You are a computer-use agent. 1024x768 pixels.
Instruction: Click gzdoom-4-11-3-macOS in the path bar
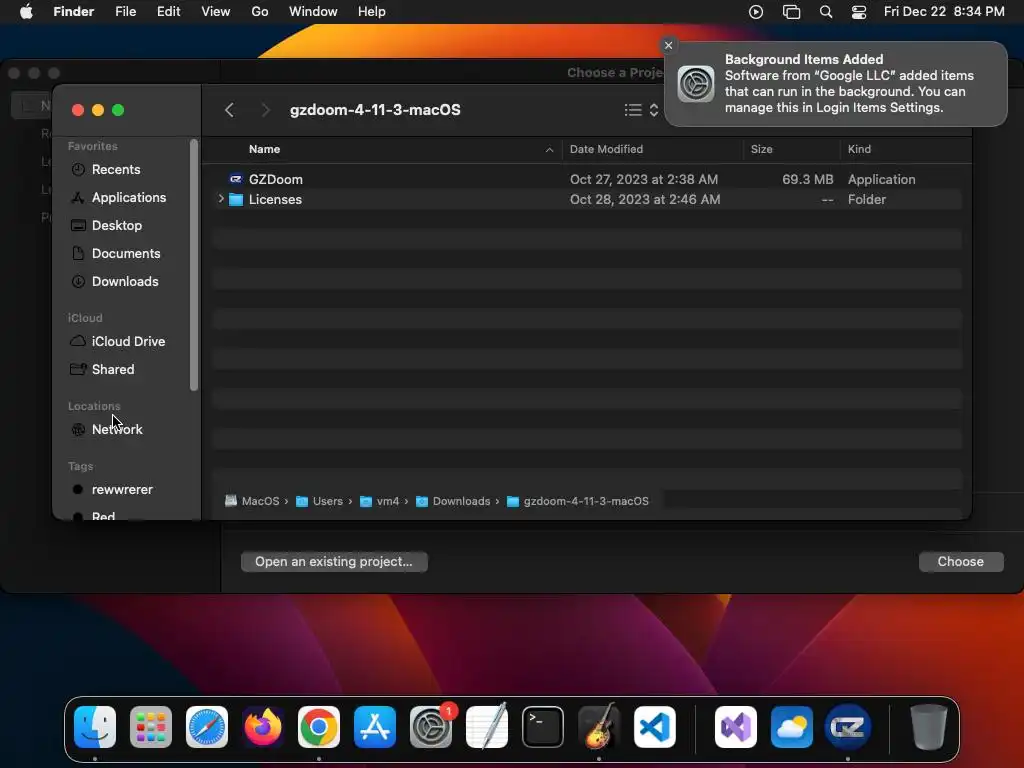click(x=578, y=501)
